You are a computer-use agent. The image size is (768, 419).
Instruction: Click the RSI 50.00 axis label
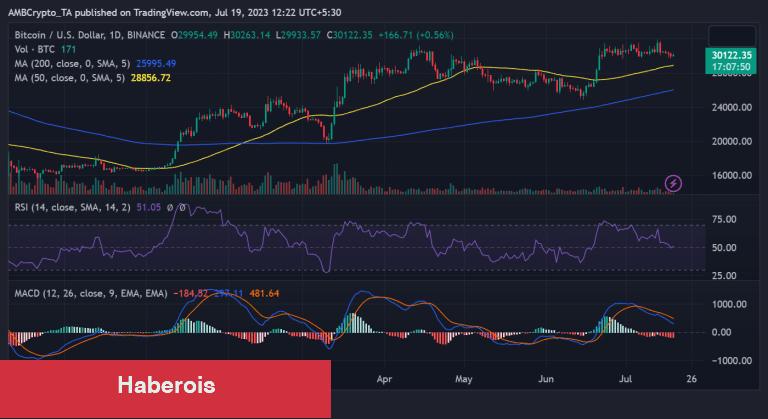[x=724, y=248]
